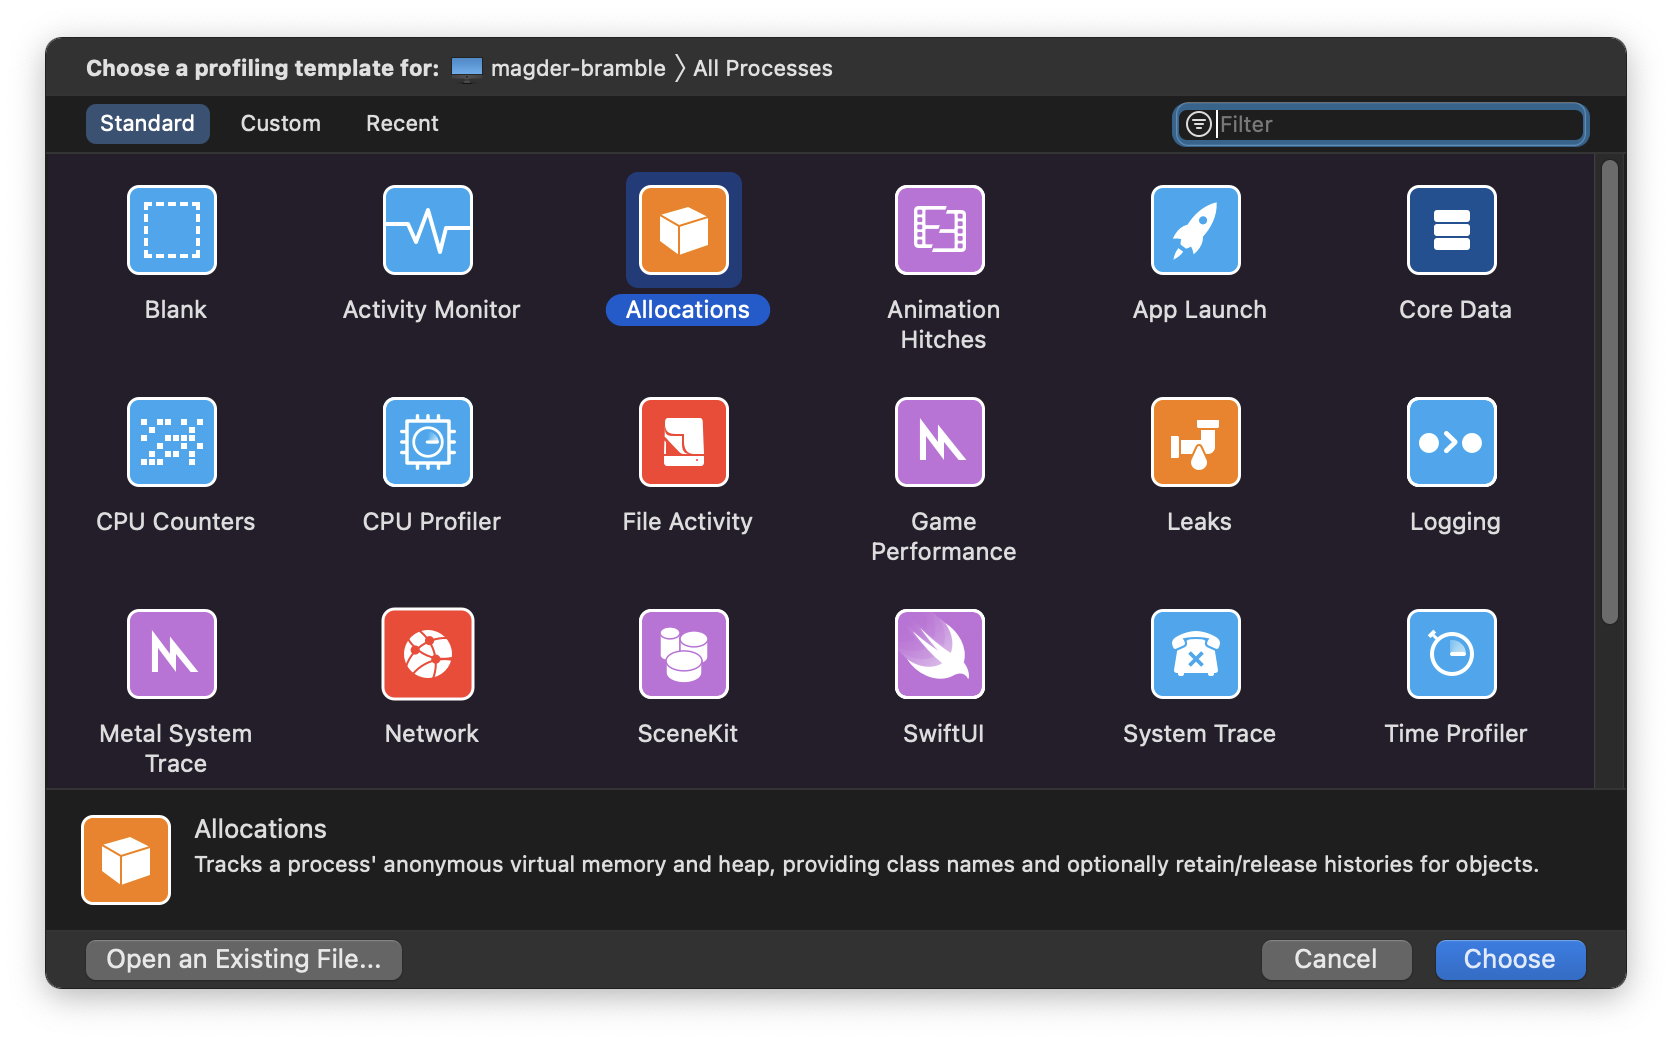Click the Core Data label text
This screenshot has height=1042, width=1672.
1455,310
